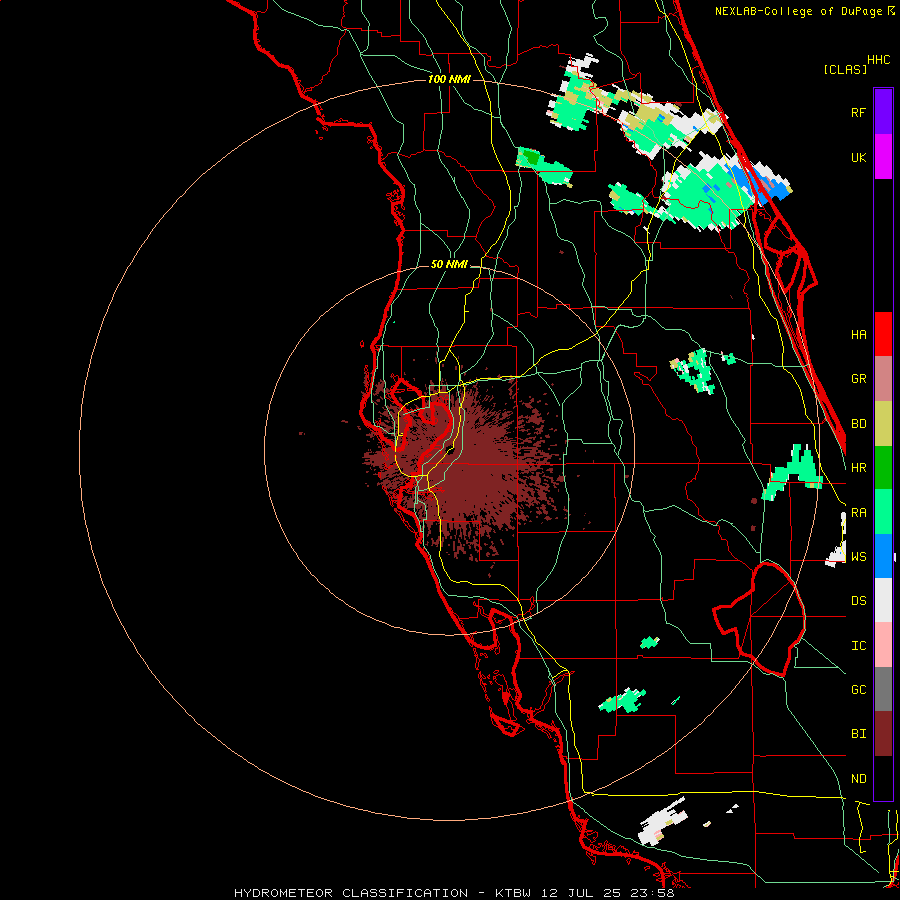Screen dimensions: 900x900
Task: Click the GR legend label
Action: coord(858,379)
